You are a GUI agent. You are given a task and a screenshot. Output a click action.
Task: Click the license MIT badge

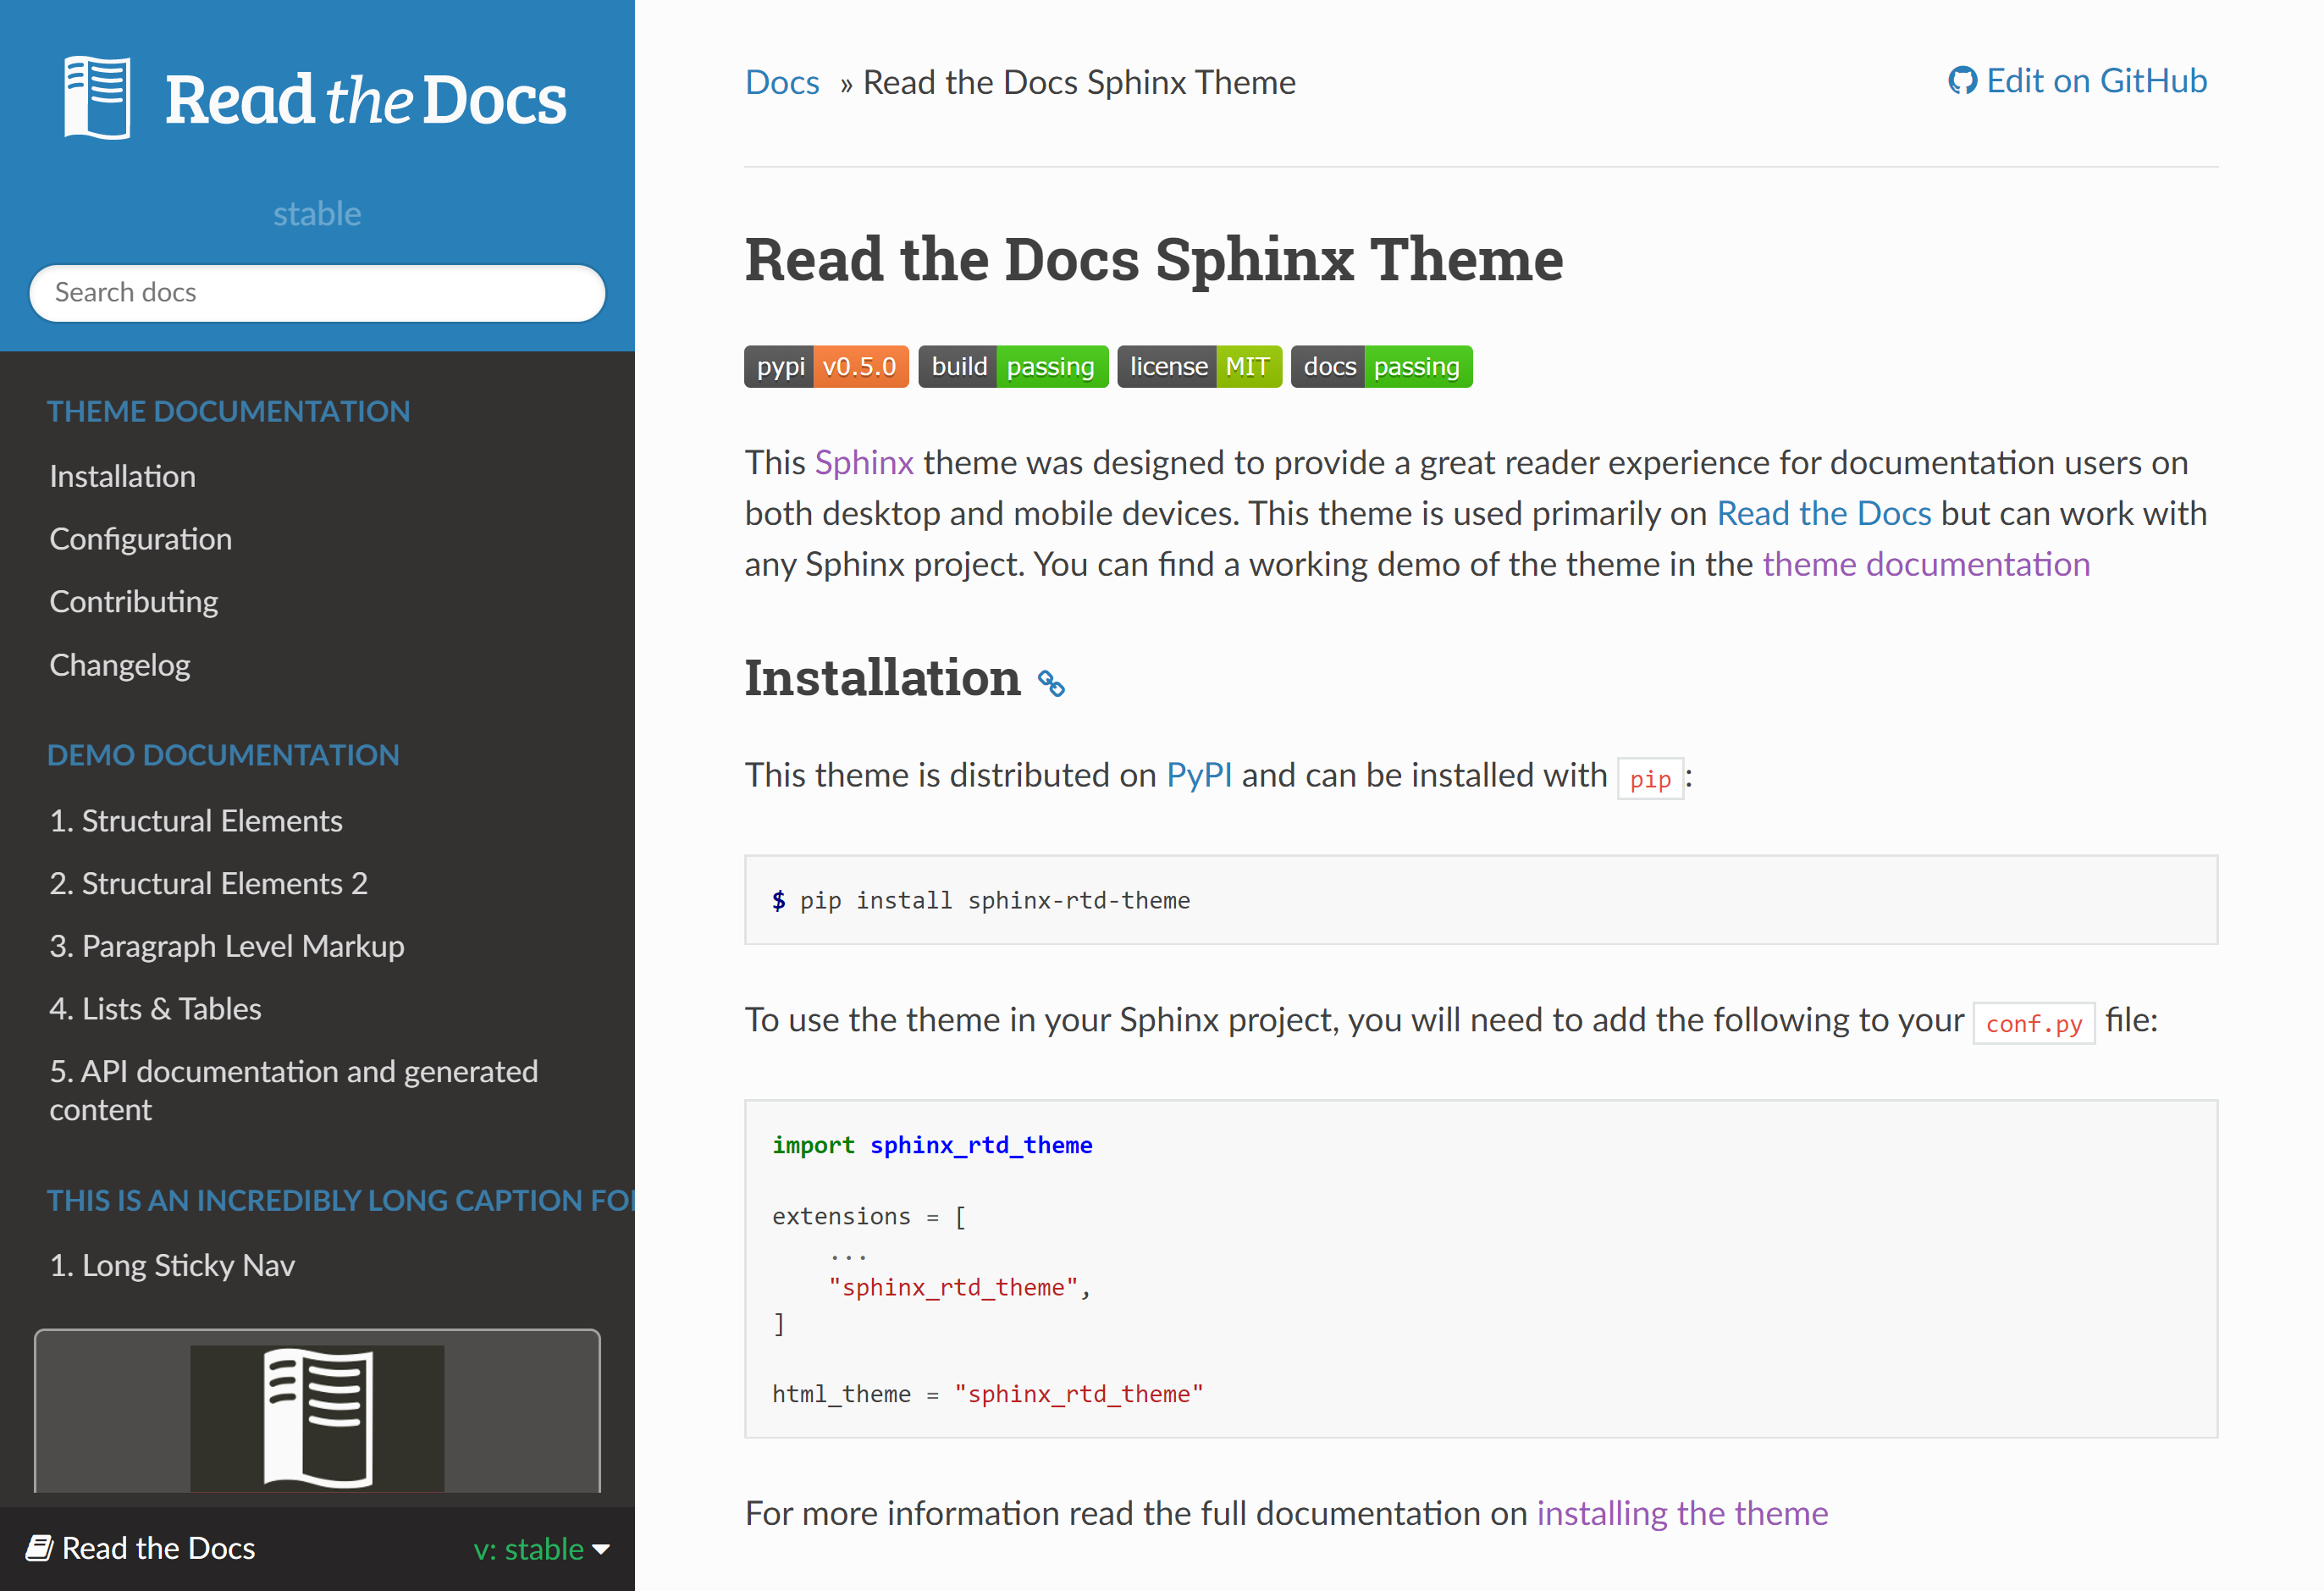[x=1198, y=367]
